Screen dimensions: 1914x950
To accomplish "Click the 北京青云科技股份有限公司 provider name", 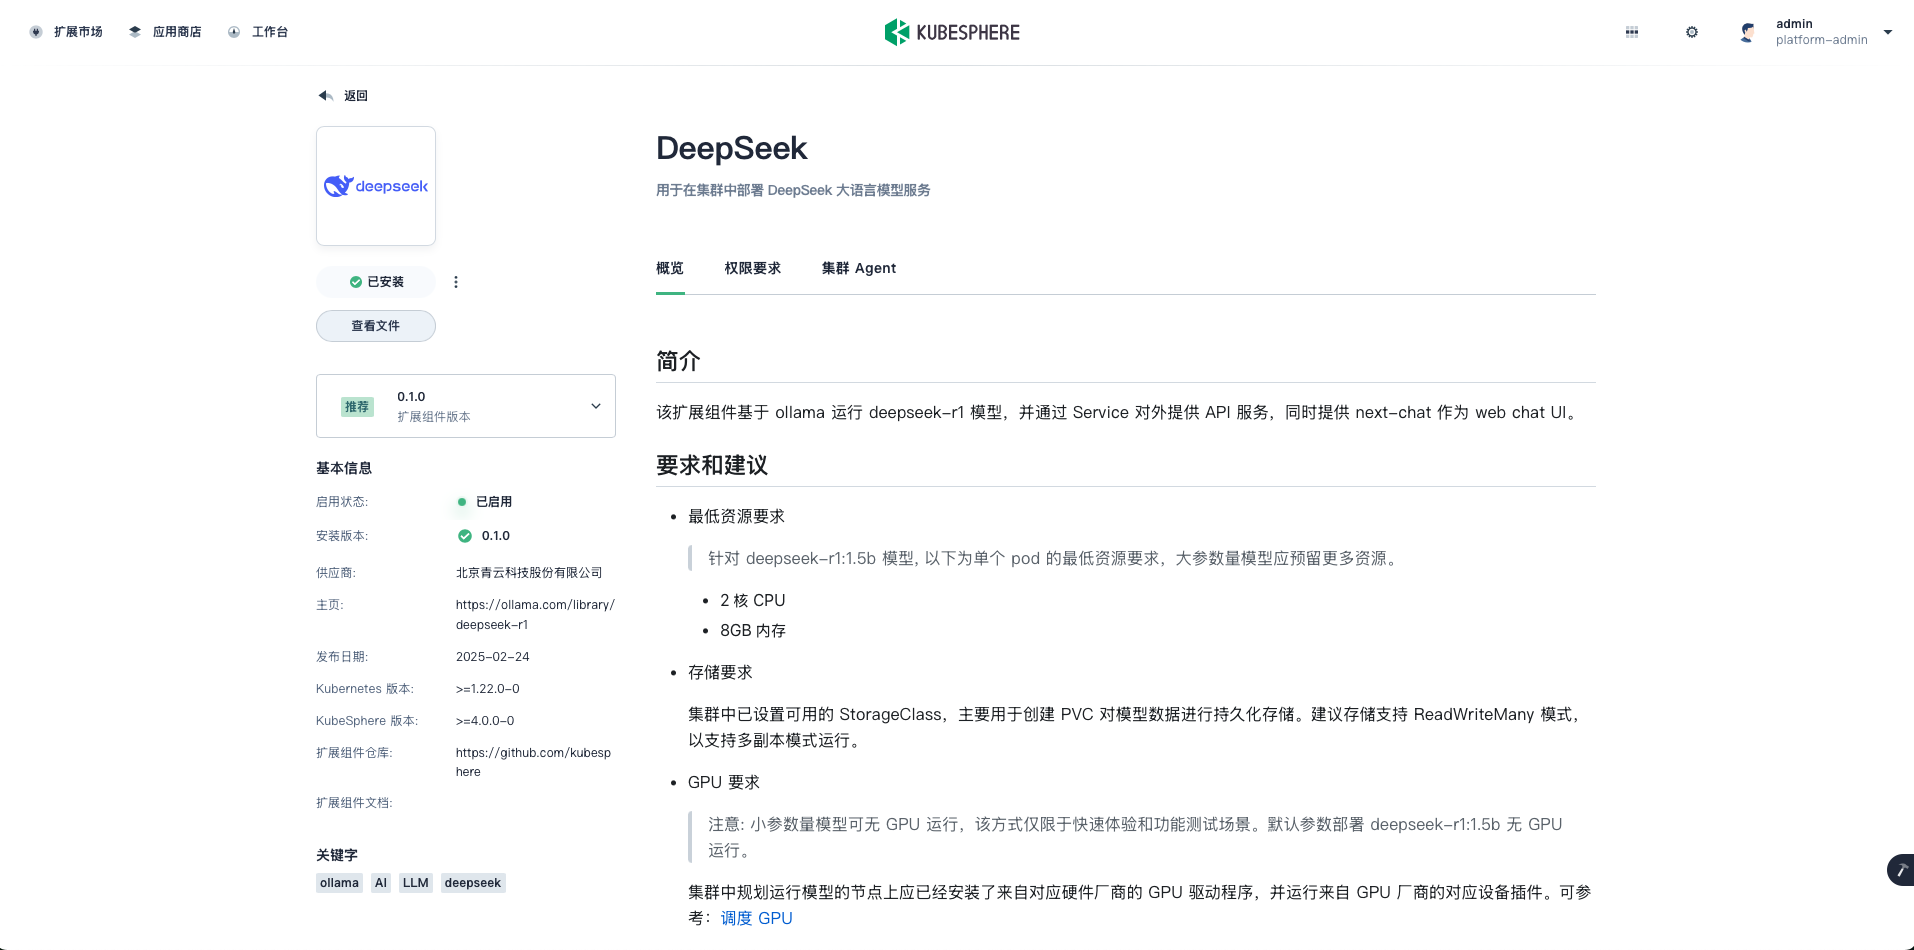I will (529, 573).
